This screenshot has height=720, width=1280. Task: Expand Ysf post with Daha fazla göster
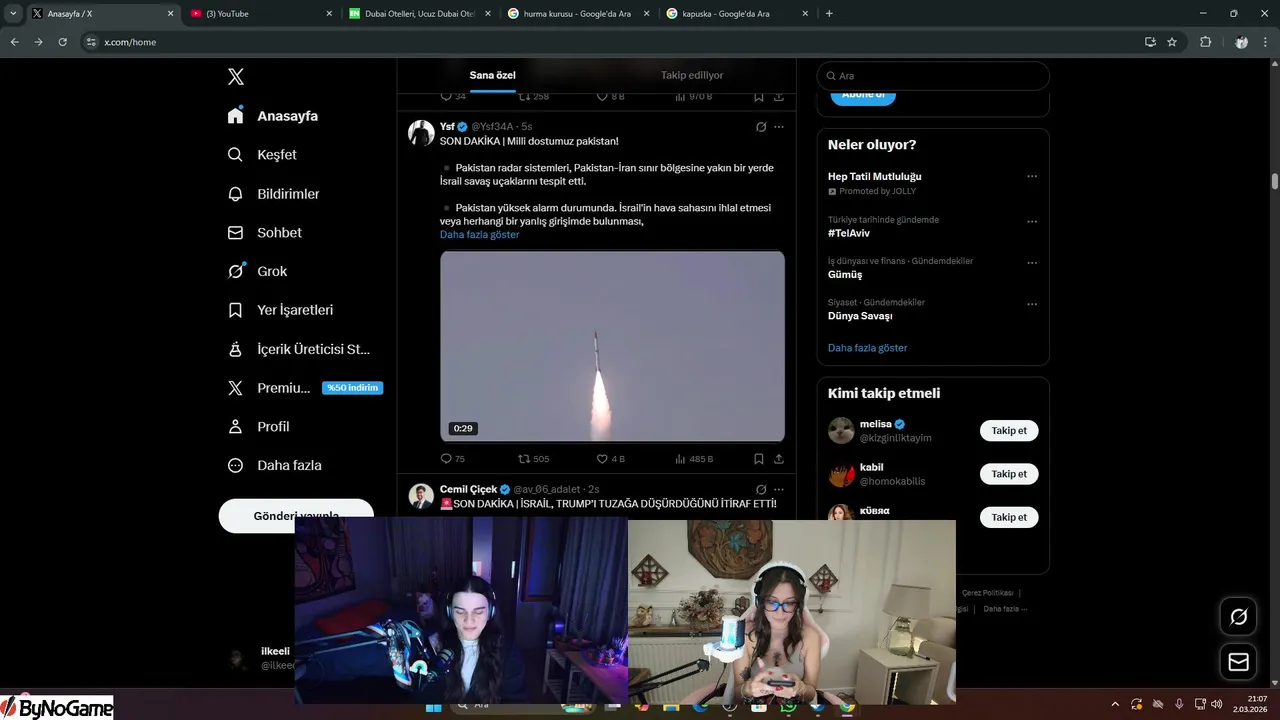[480, 235]
